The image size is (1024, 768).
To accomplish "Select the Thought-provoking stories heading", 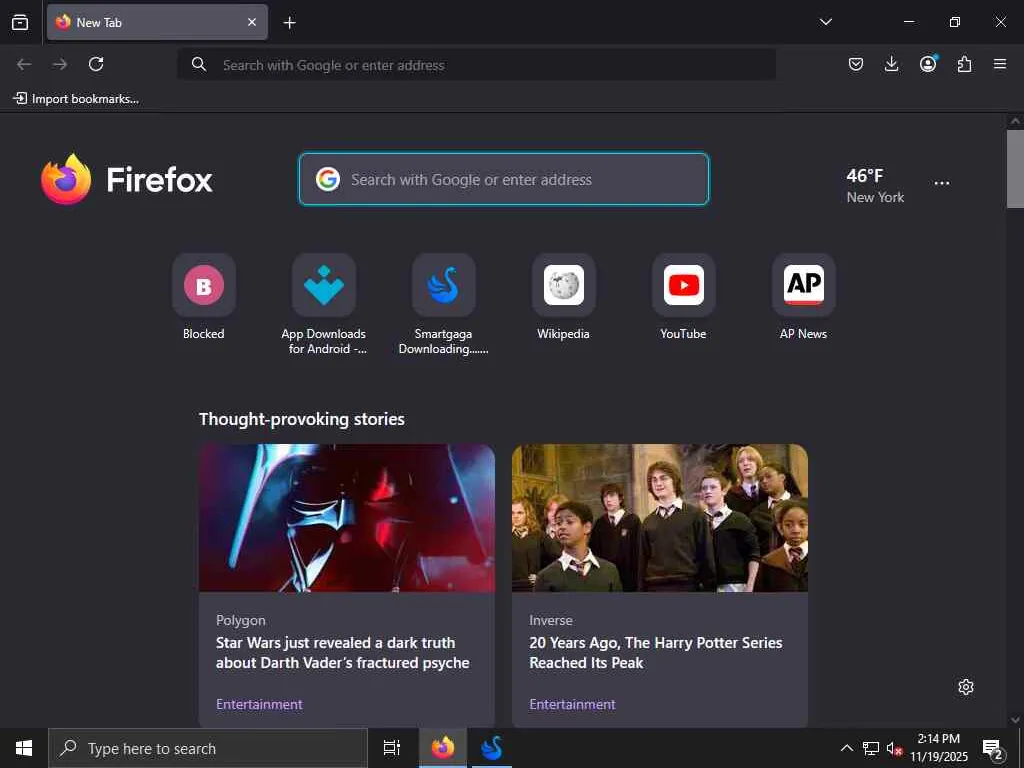I will click(302, 419).
